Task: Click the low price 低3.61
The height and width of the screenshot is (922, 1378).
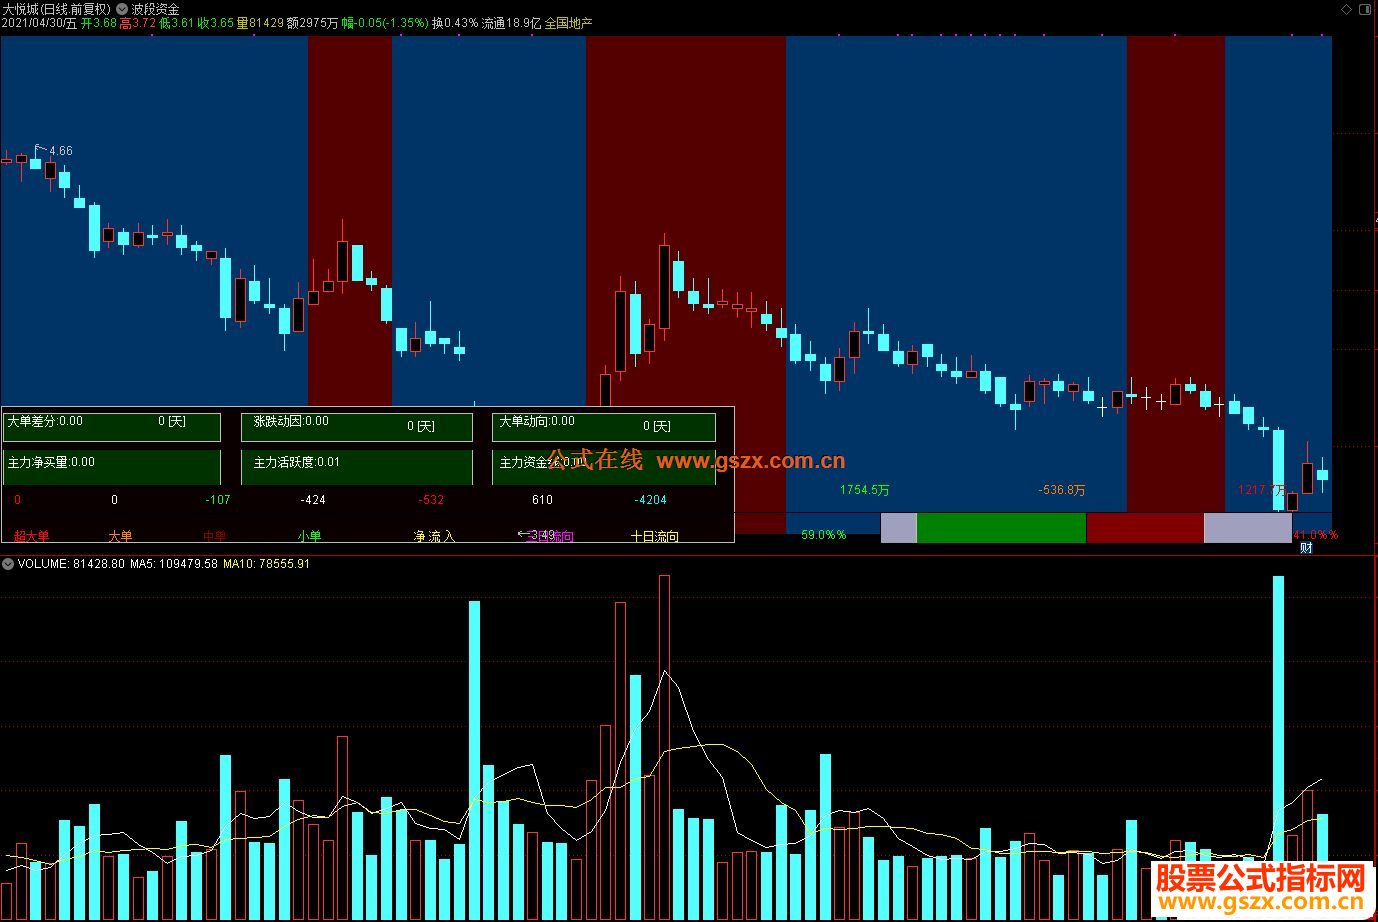Action: 177,23
